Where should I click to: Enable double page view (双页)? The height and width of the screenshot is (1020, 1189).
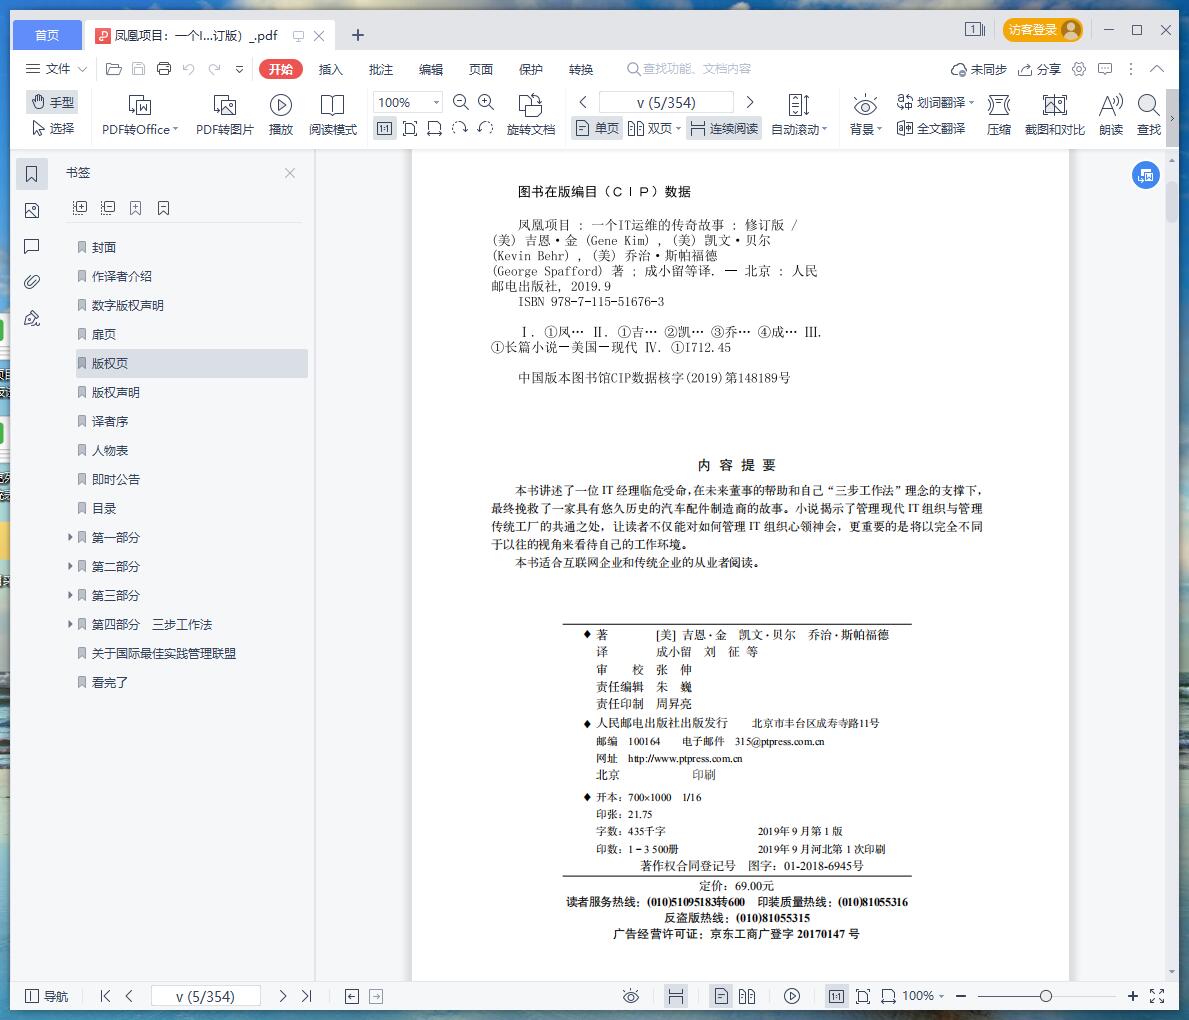[x=654, y=128]
